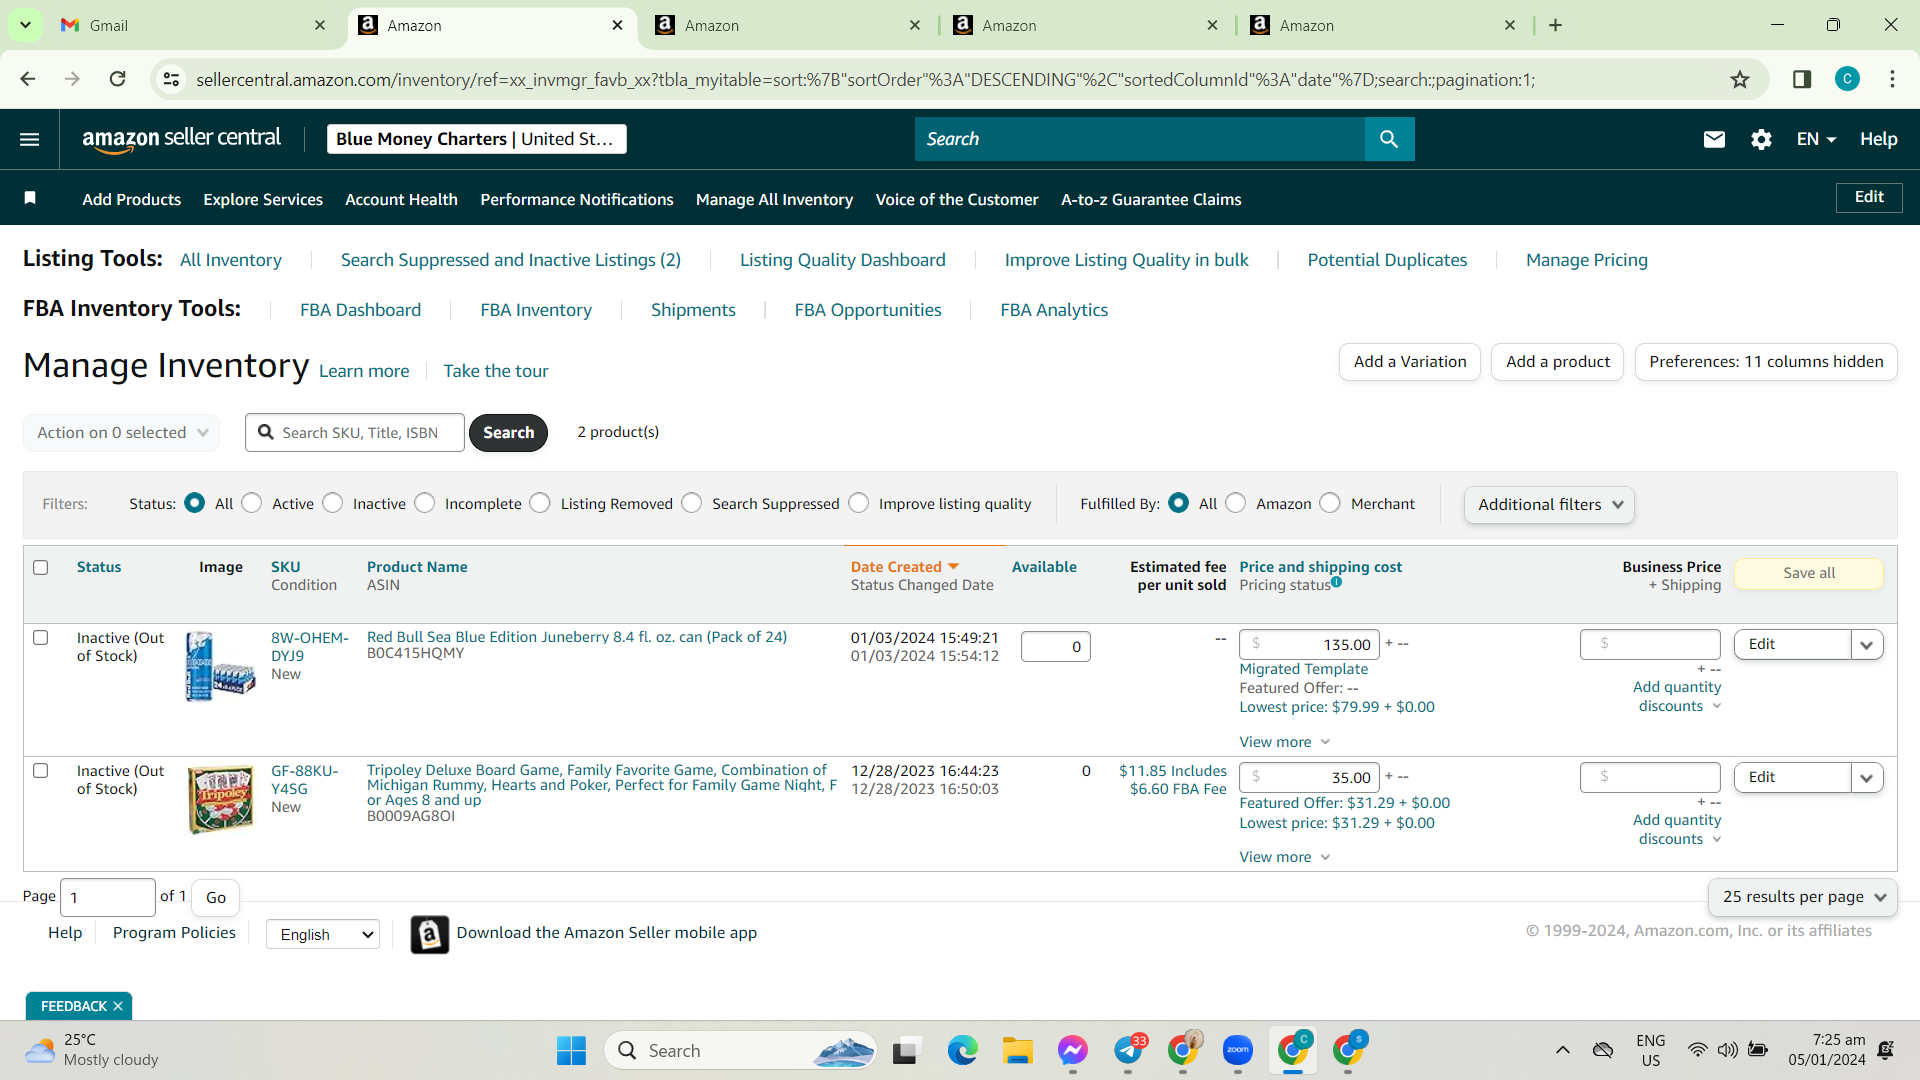The height and width of the screenshot is (1080, 1920).
Task: Show hidden system tray icons
Action: point(1562,1050)
